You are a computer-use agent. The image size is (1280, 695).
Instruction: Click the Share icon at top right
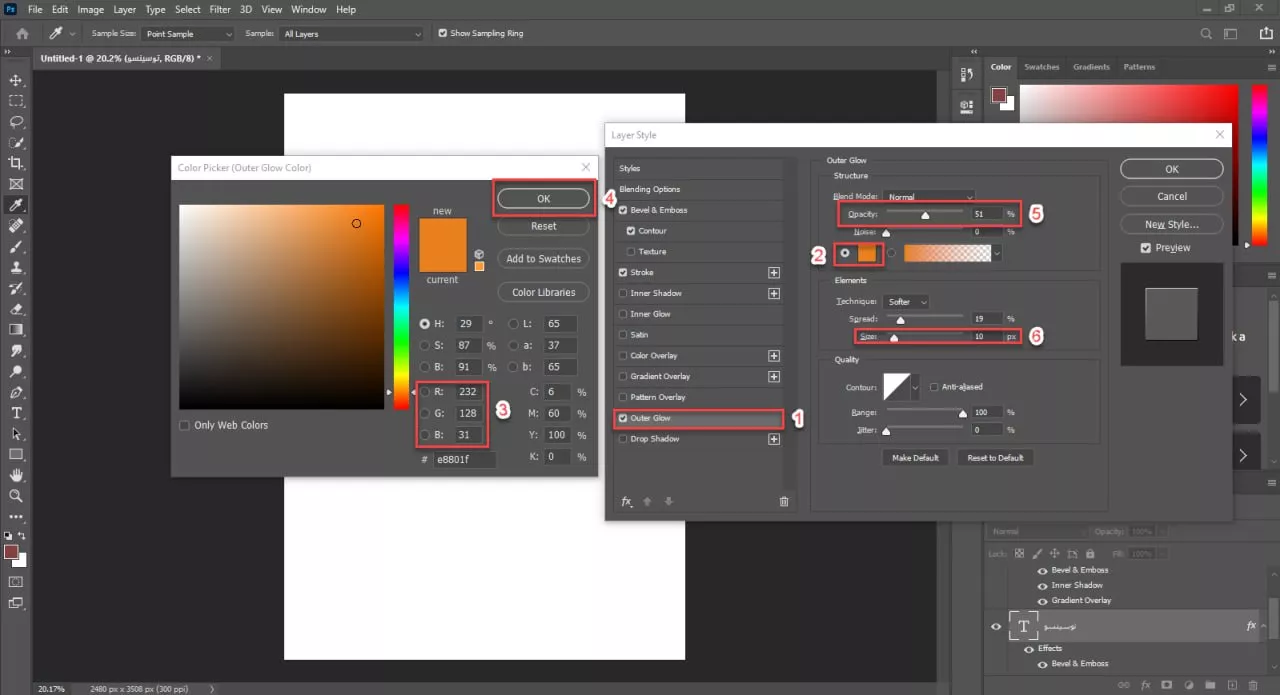click(1266, 33)
